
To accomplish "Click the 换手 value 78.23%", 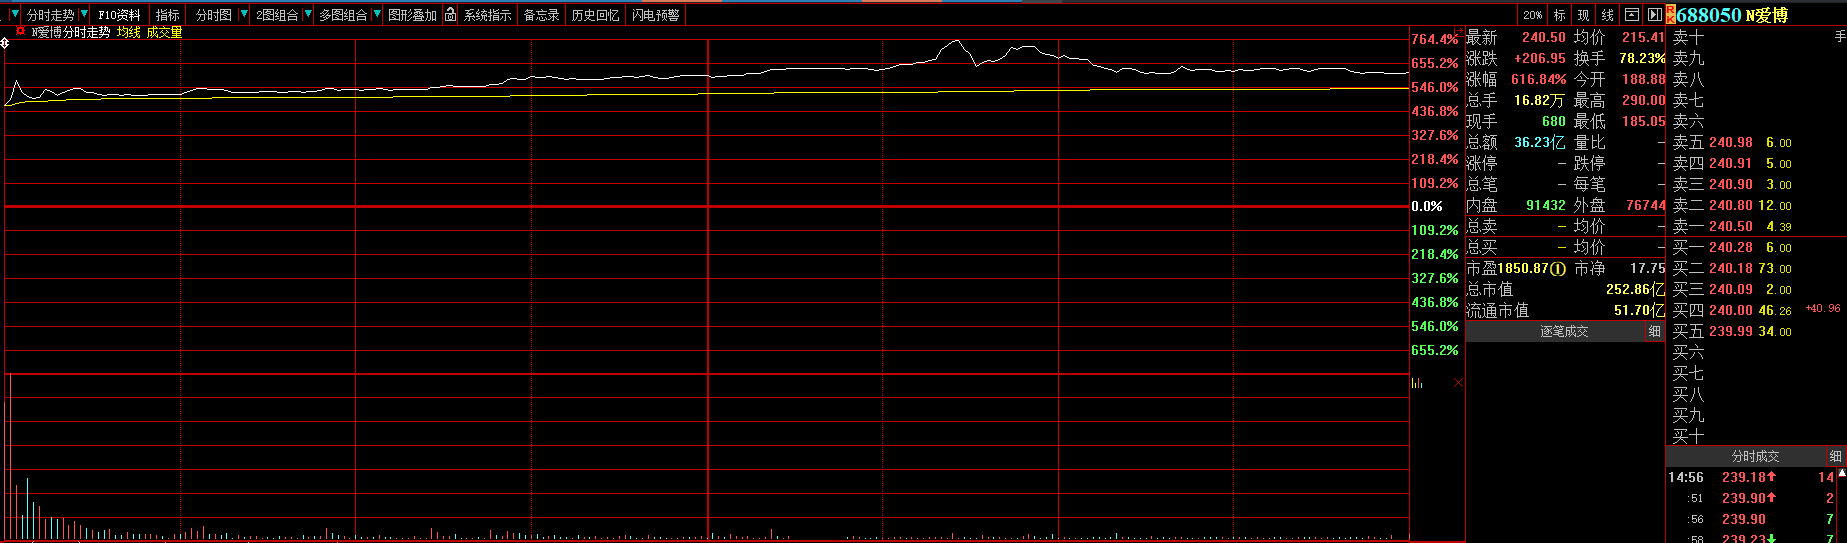I will [1642, 58].
